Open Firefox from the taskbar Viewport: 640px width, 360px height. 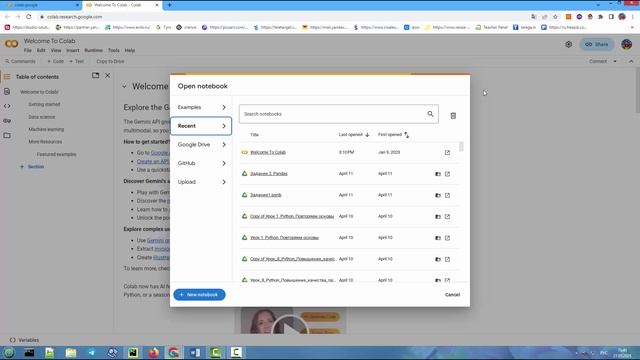click(x=153, y=352)
